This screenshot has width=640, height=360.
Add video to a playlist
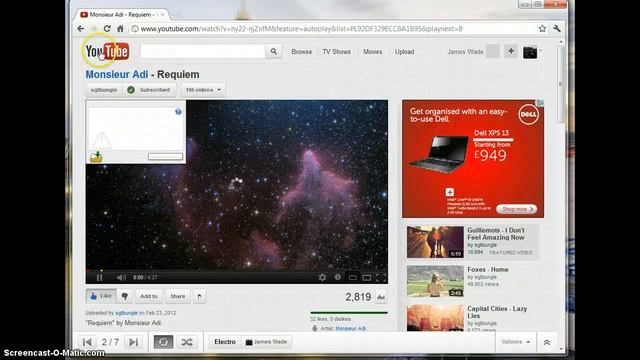[149, 296]
